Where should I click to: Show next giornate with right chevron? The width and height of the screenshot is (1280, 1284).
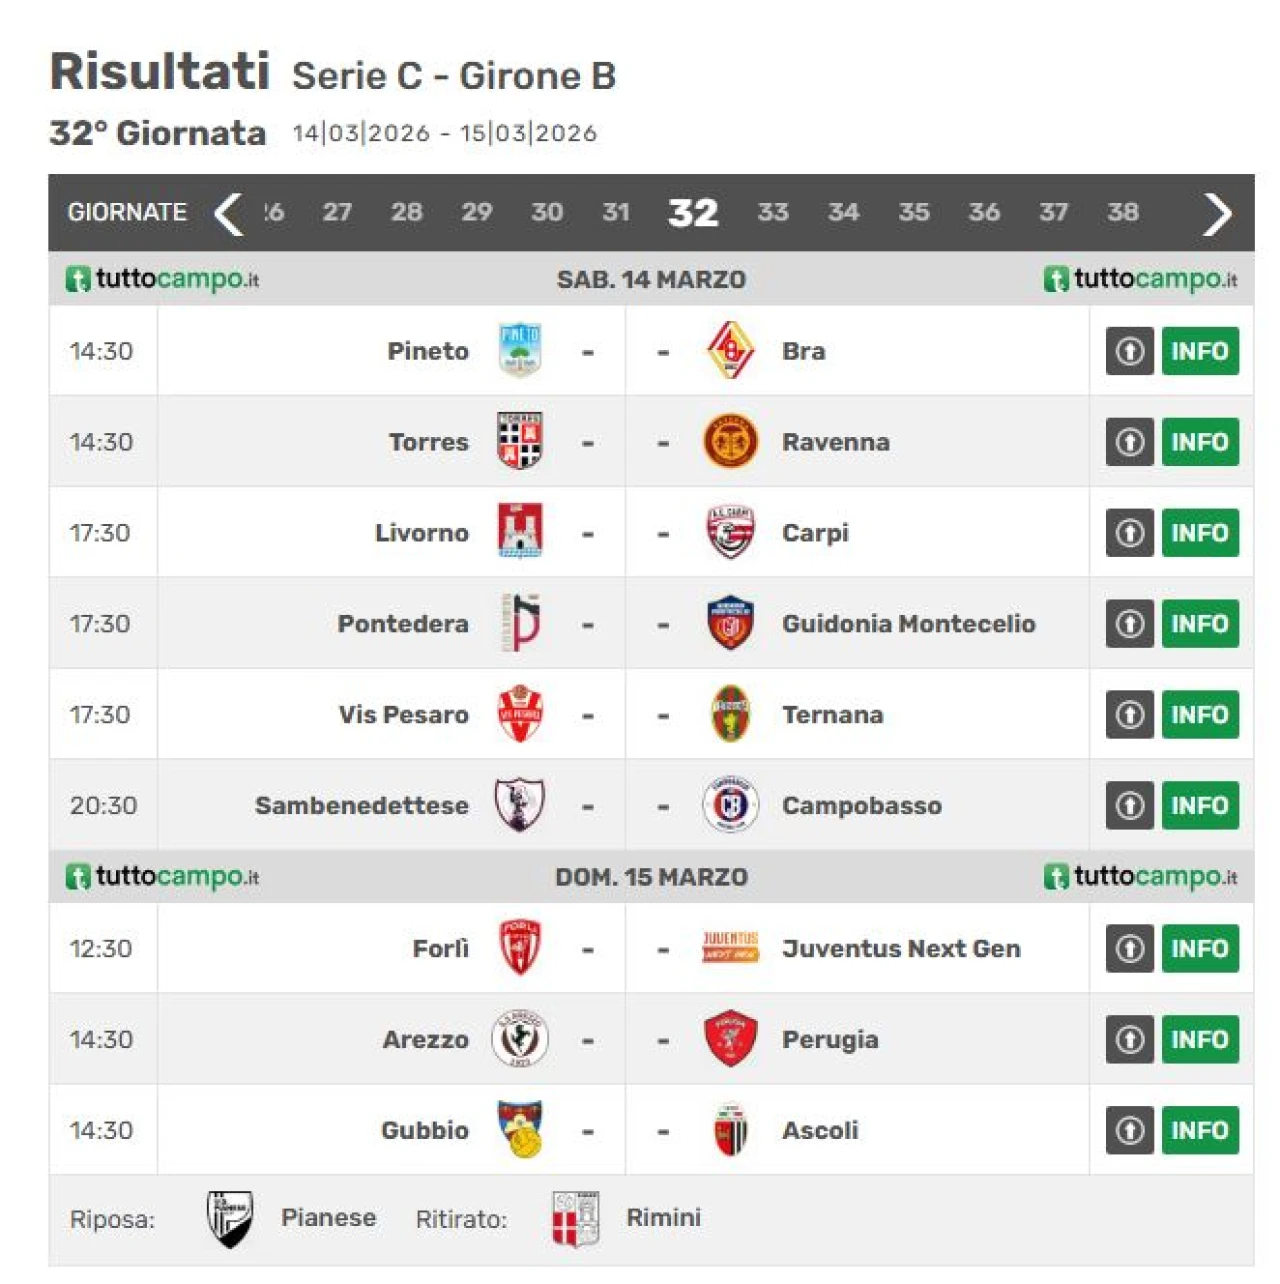(x=1216, y=213)
